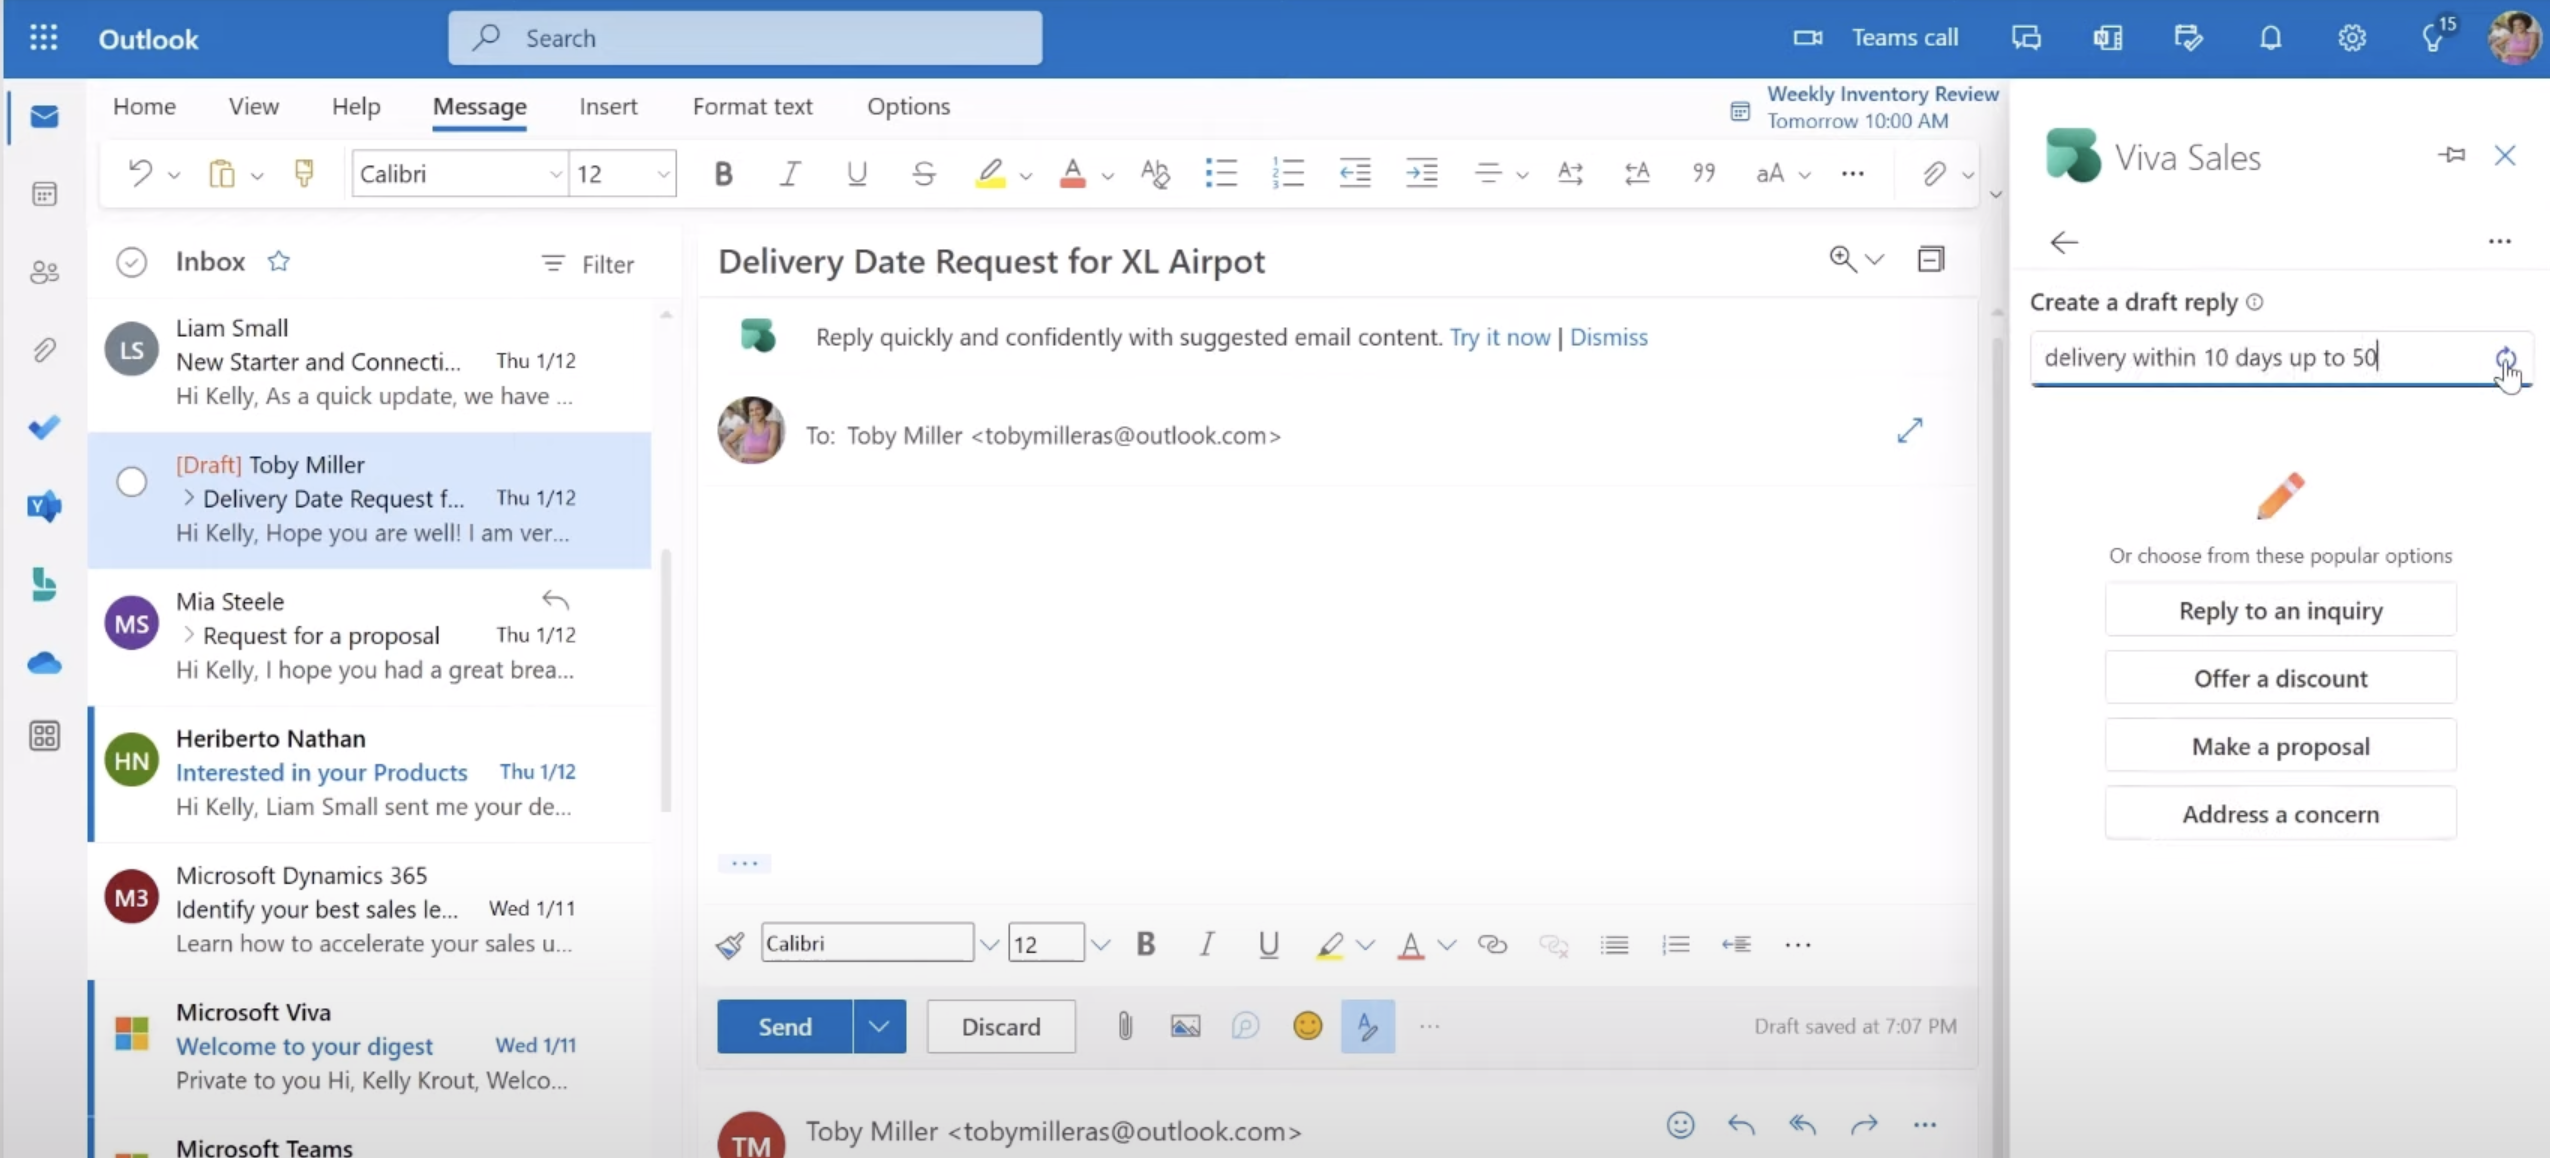Expand Request for a proposal conversation chevron
This screenshot has height=1158, width=2550.
tap(188, 635)
